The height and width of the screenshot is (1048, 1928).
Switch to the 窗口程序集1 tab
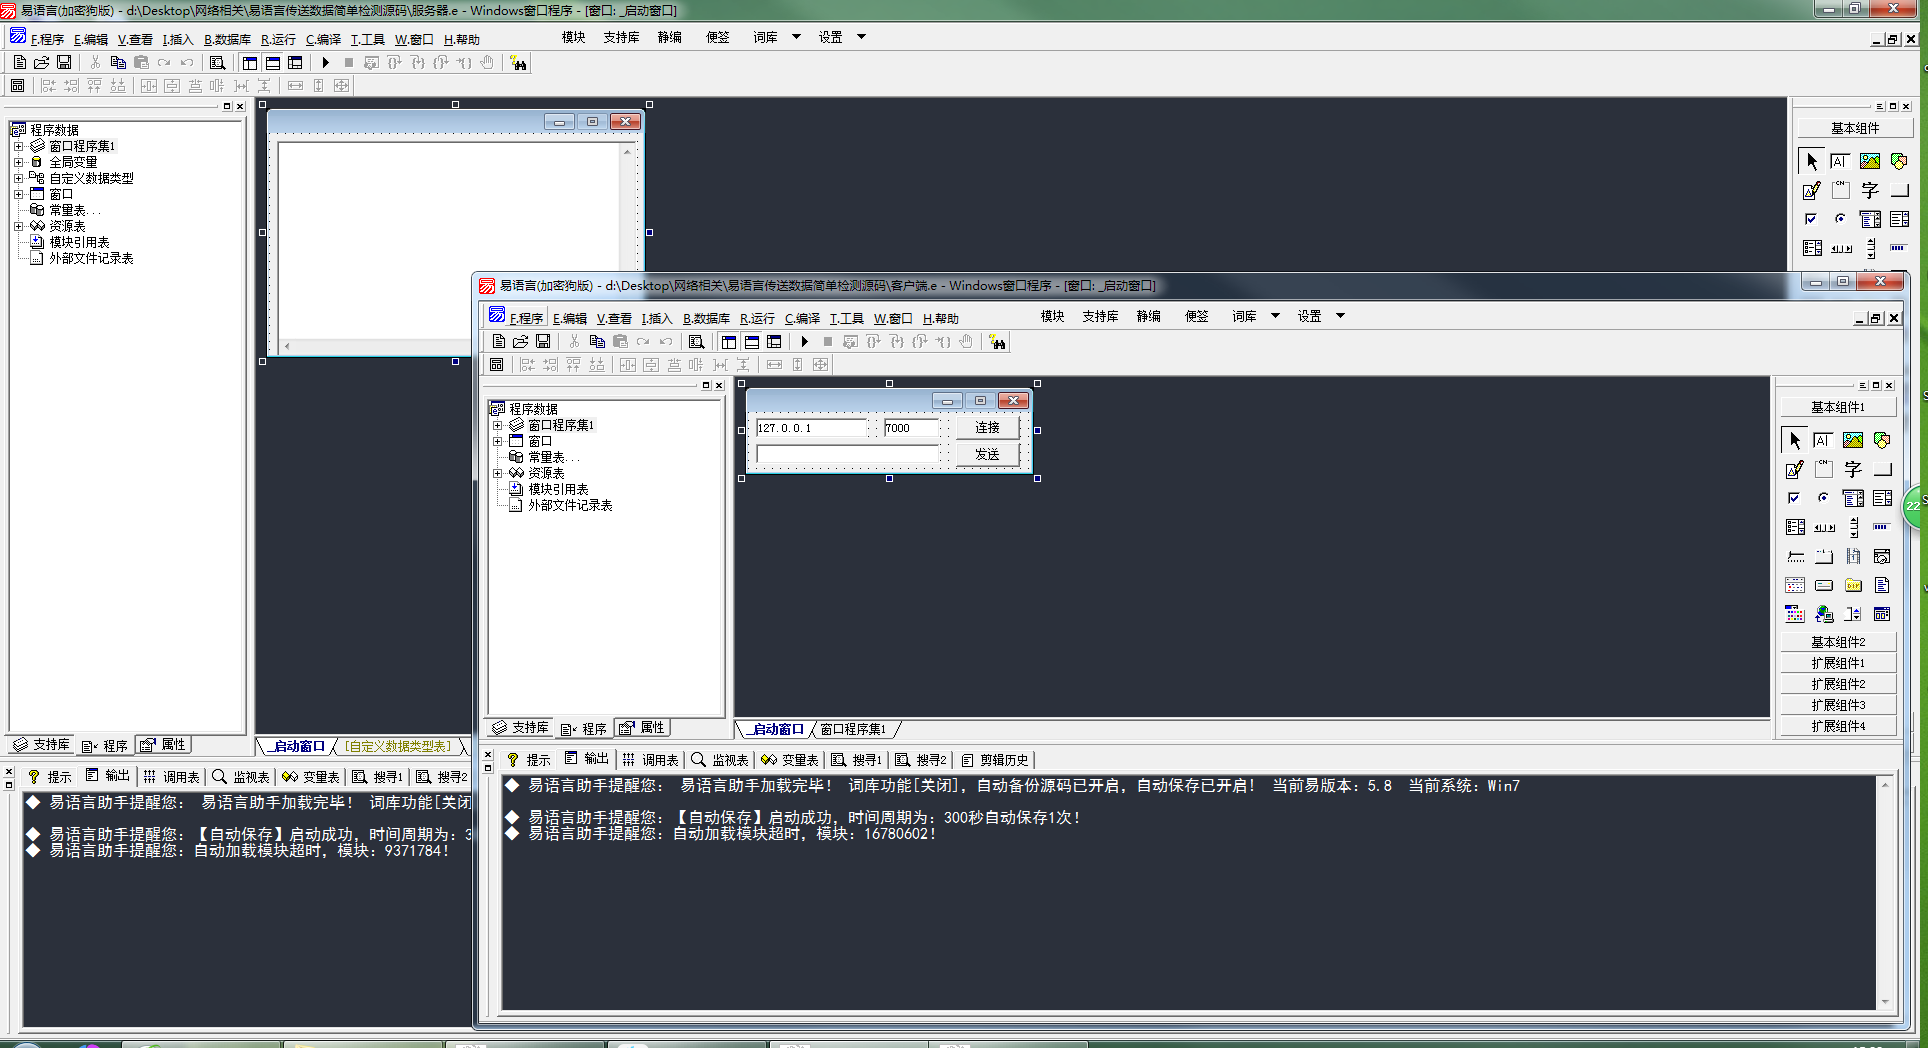click(x=853, y=730)
